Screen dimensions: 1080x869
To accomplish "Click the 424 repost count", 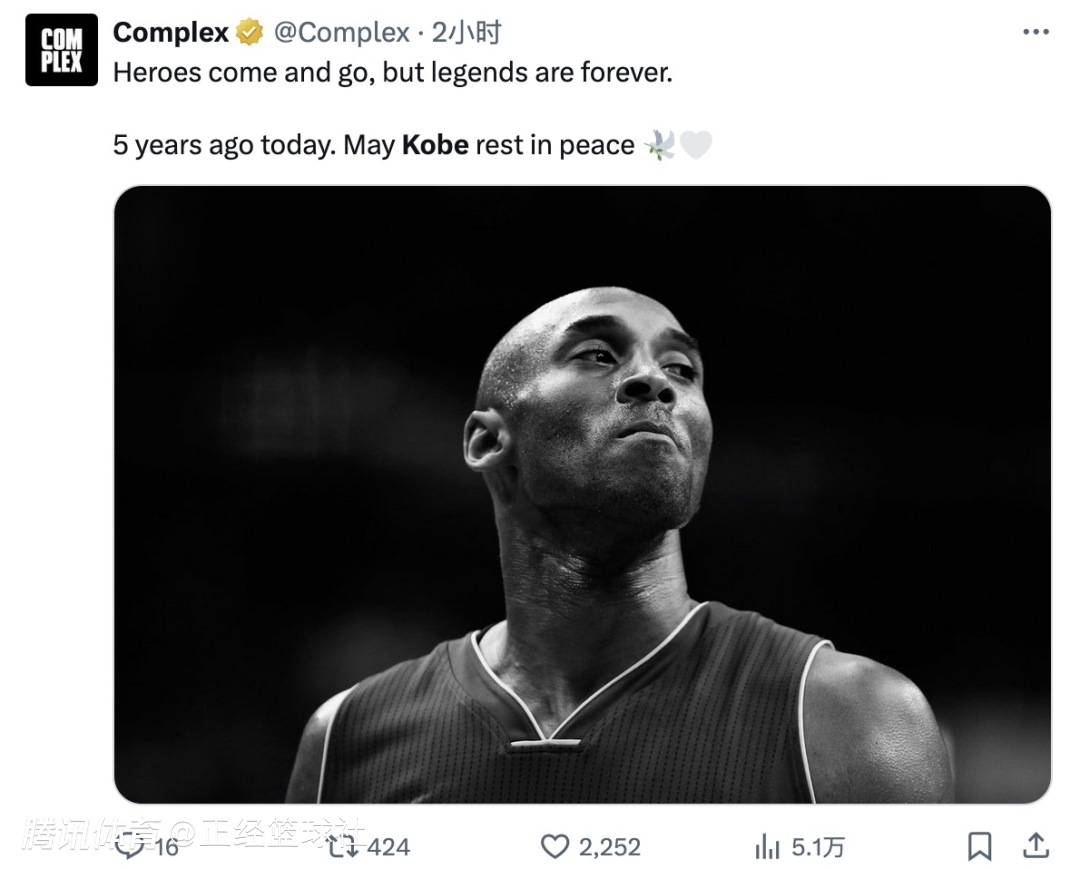I will click(388, 847).
